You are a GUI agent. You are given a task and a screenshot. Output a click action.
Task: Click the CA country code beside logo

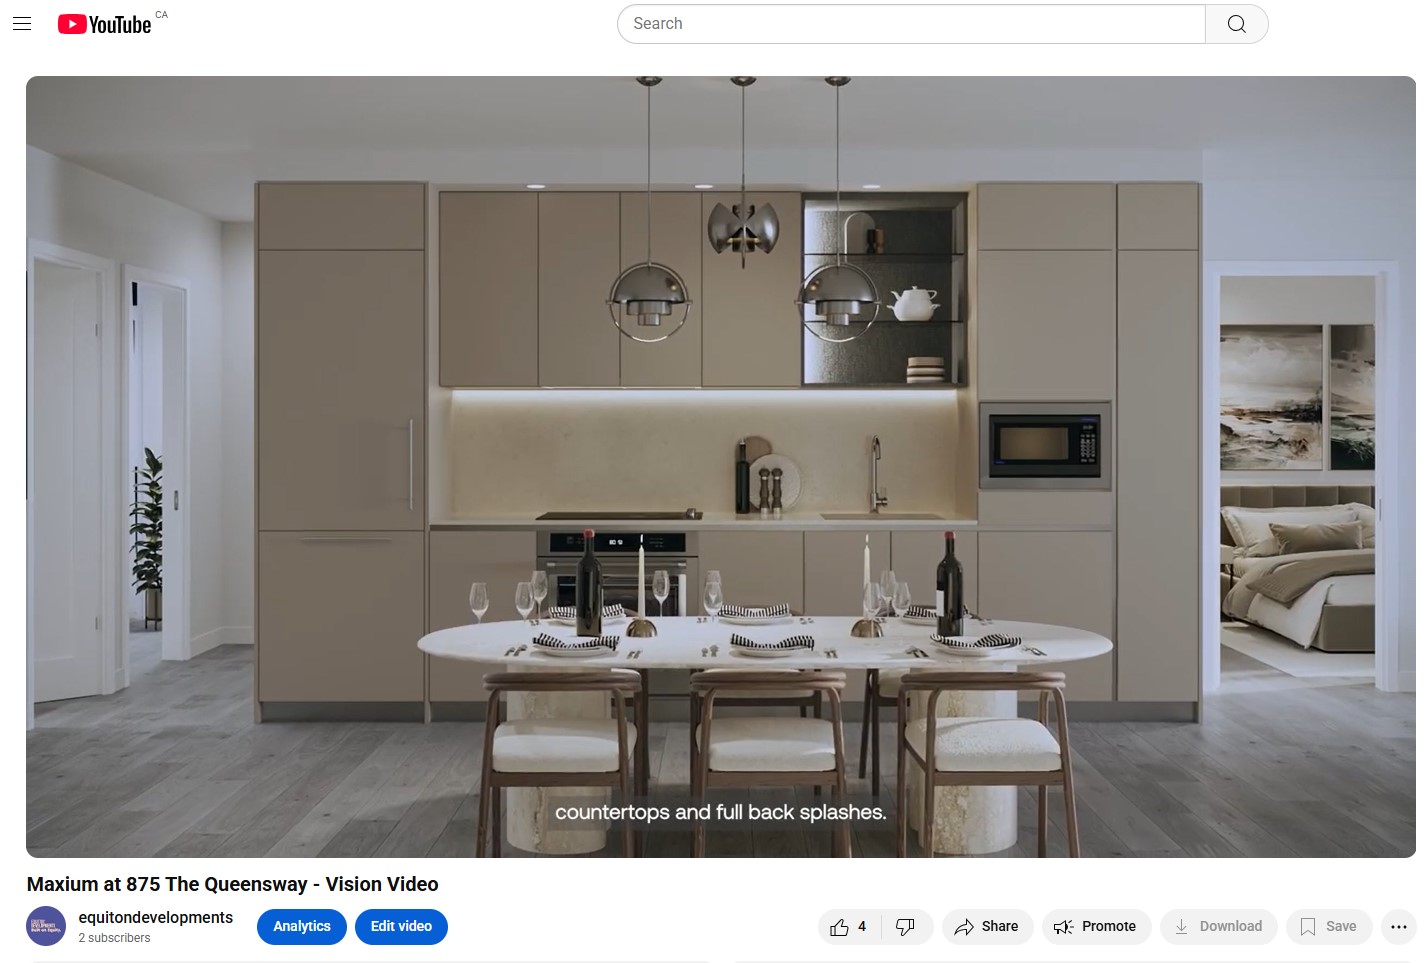tap(162, 15)
